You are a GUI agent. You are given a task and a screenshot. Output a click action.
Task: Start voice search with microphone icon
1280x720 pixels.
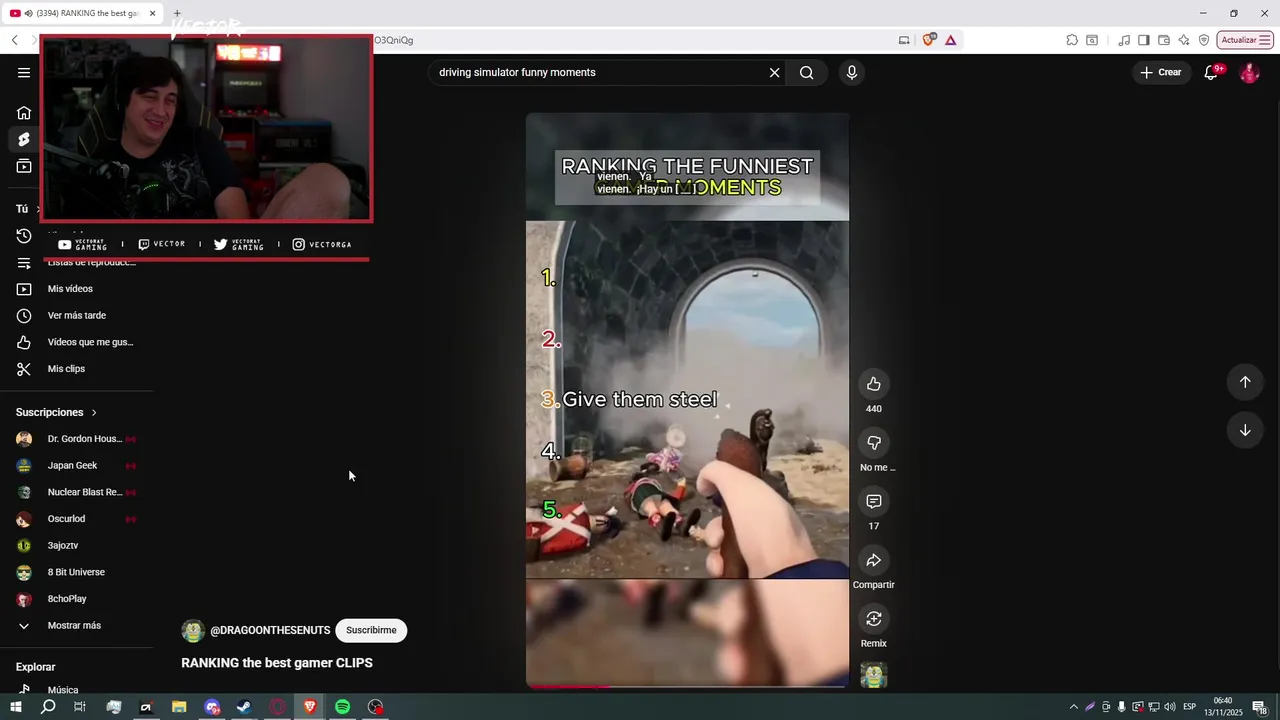point(852,72)
